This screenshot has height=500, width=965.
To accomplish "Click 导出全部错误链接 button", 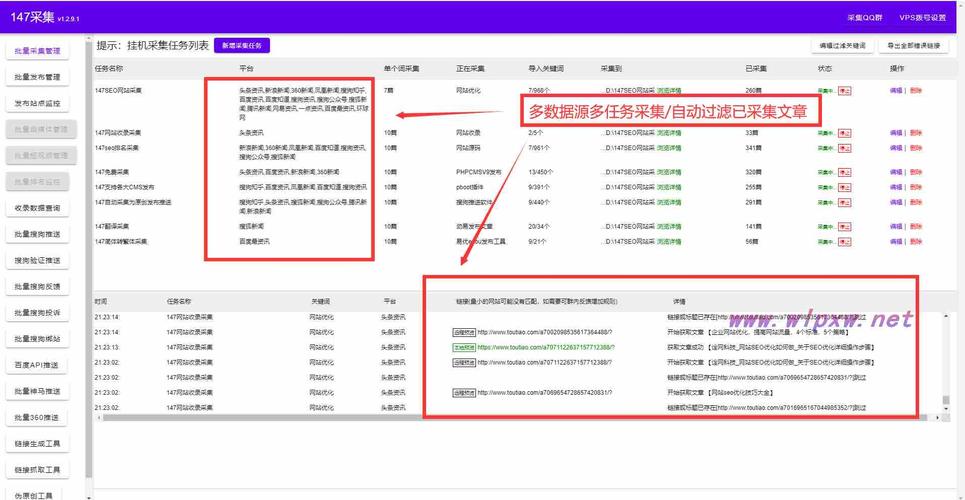I will (913, 46).
